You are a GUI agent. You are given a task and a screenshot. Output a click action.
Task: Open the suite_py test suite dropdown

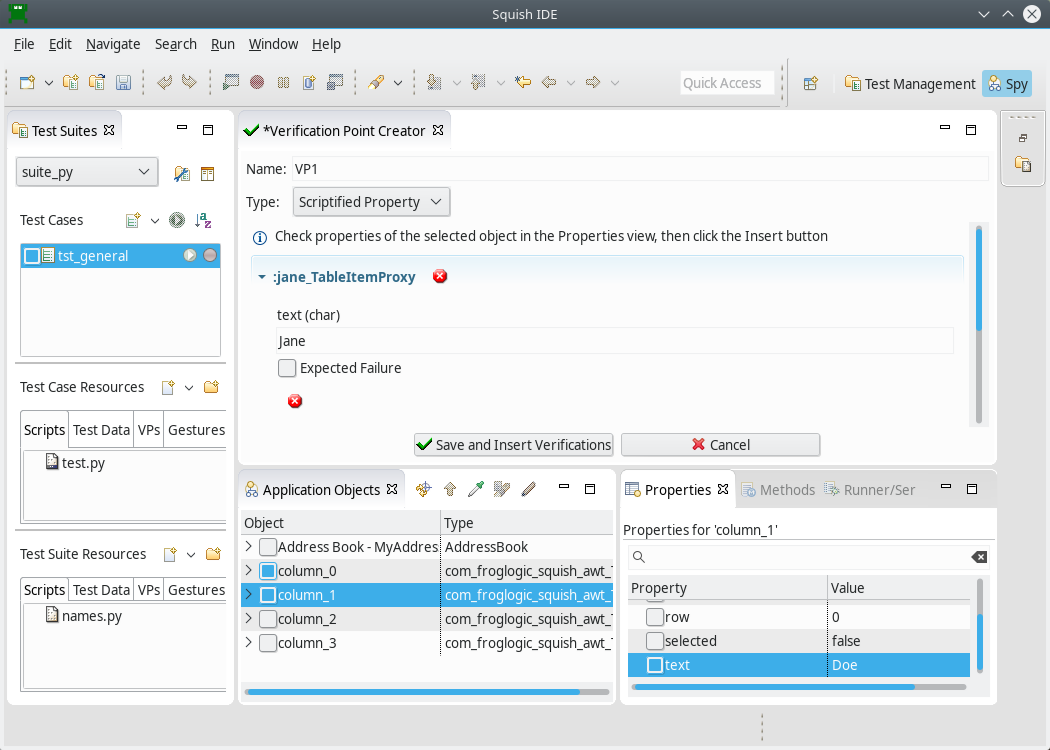click(87, 172)
